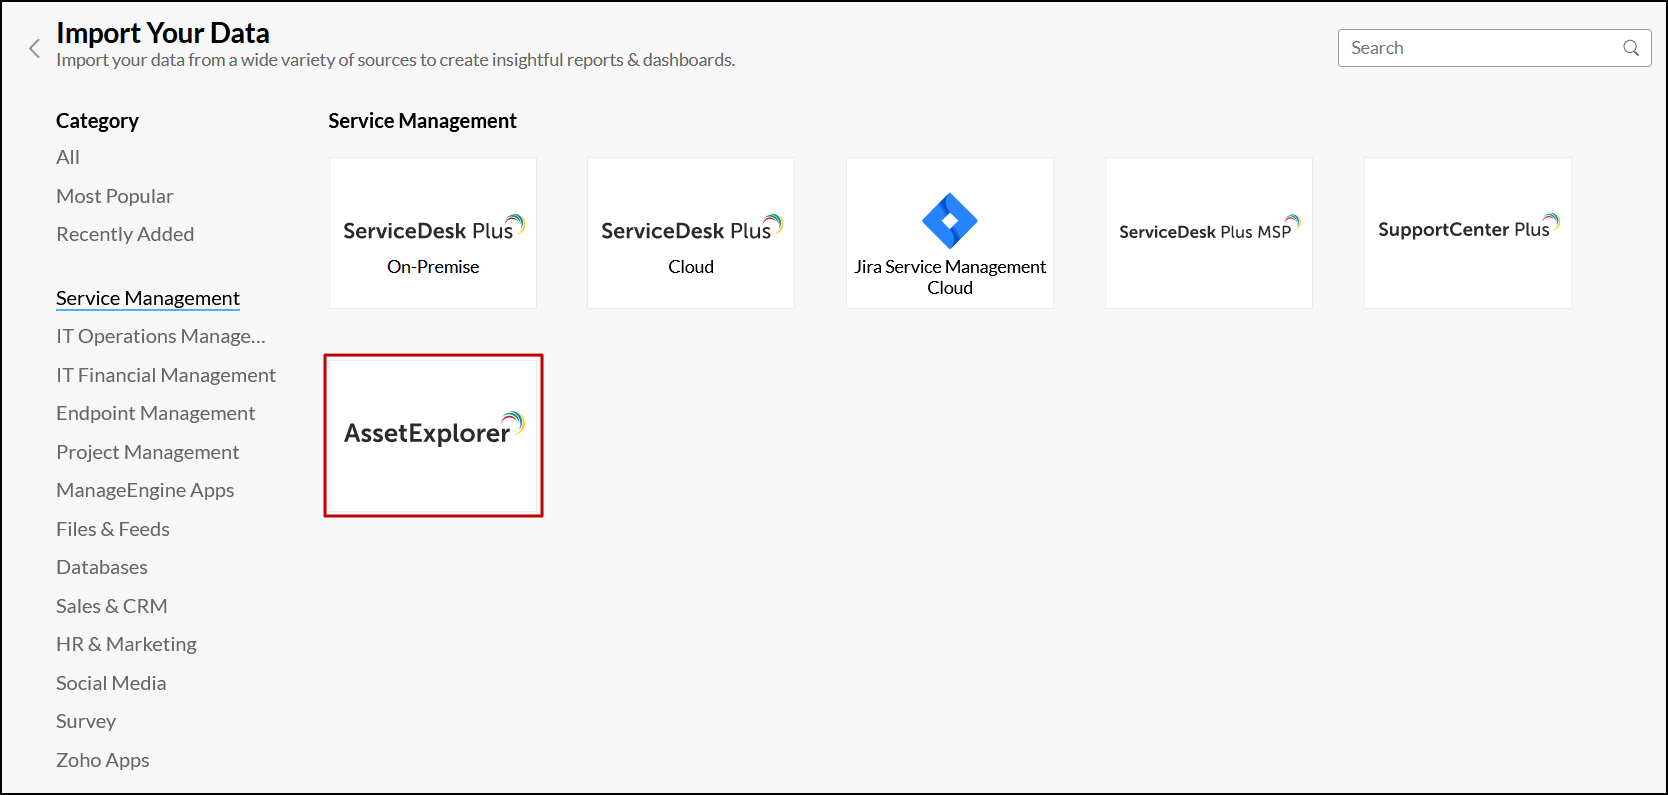
Task: Show All categories
Action: (x=68, y=158)
